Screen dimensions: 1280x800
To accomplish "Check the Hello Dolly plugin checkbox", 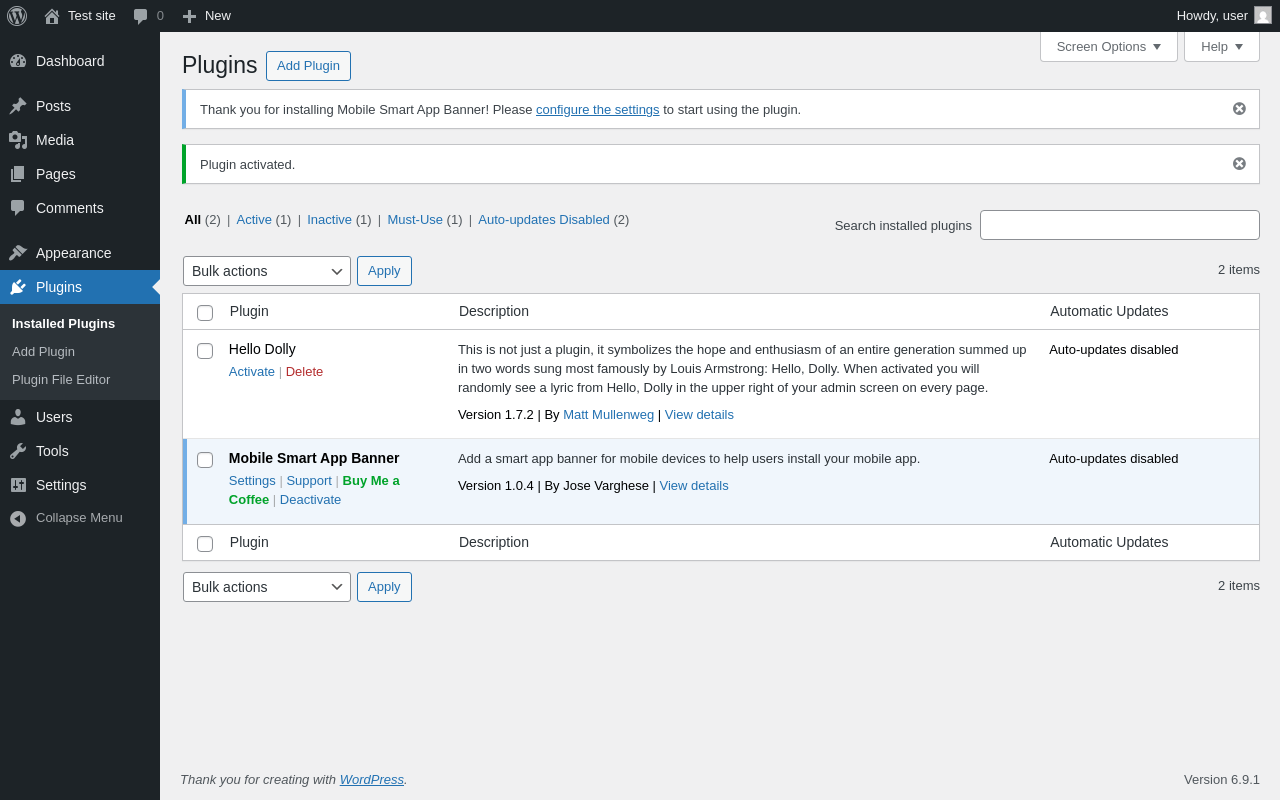I will tap(205, 351).
